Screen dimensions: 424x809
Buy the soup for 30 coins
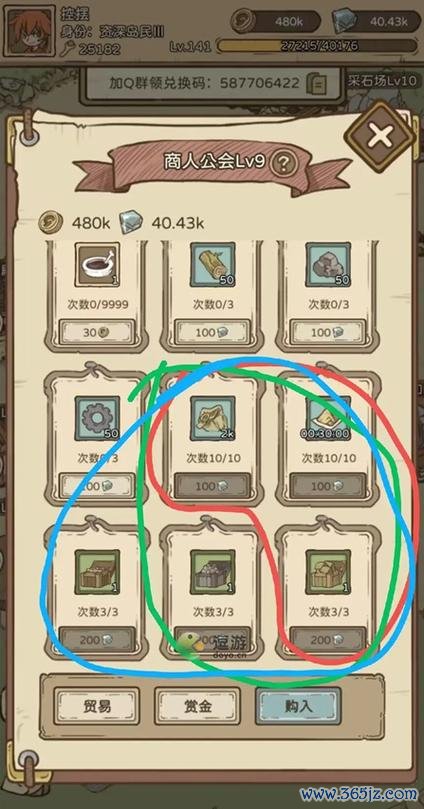pyautogui.click(x=97, y=332)
